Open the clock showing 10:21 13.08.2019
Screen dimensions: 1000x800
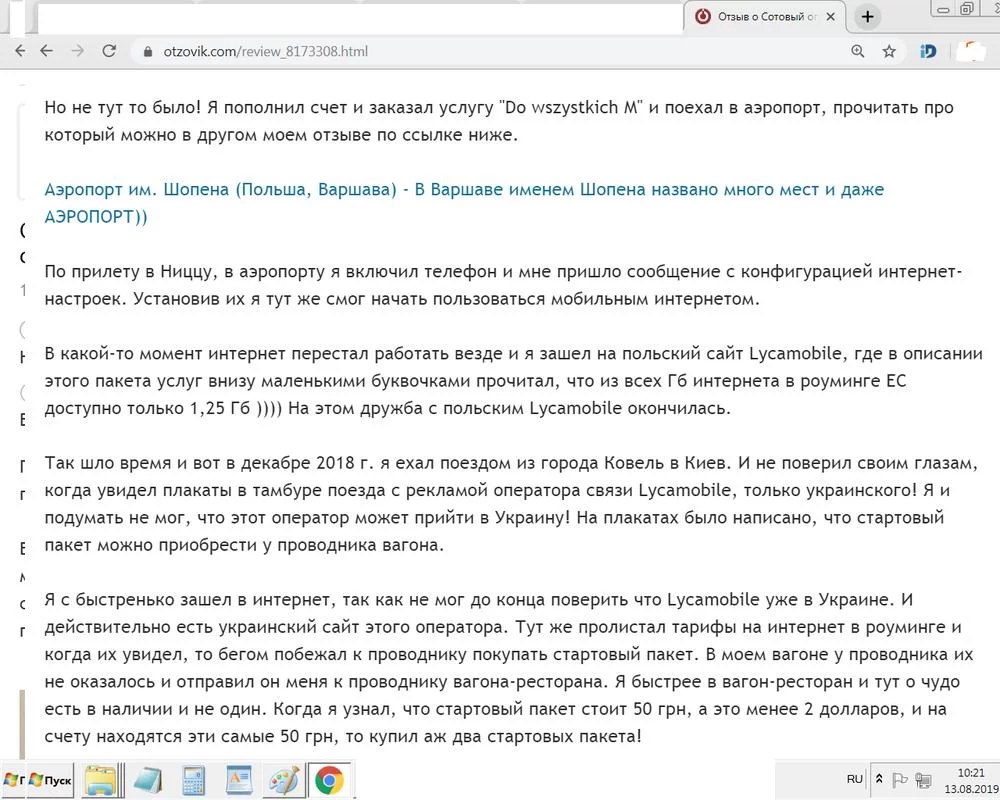pyautogui.click(x=971, y=780)
